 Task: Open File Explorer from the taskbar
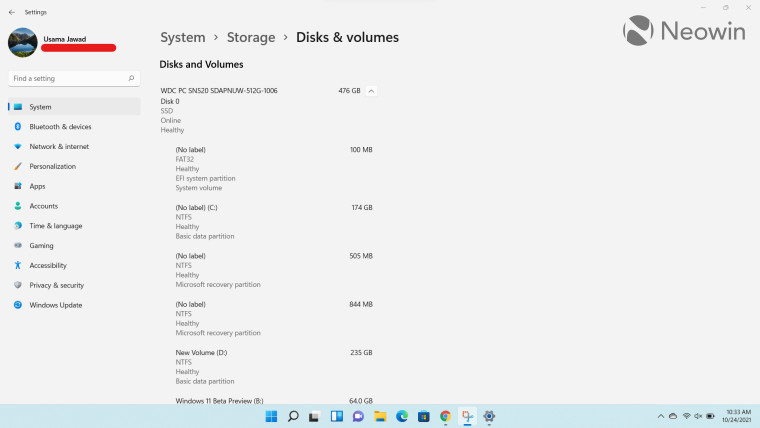pyautogui.click(x=380, y=416)
